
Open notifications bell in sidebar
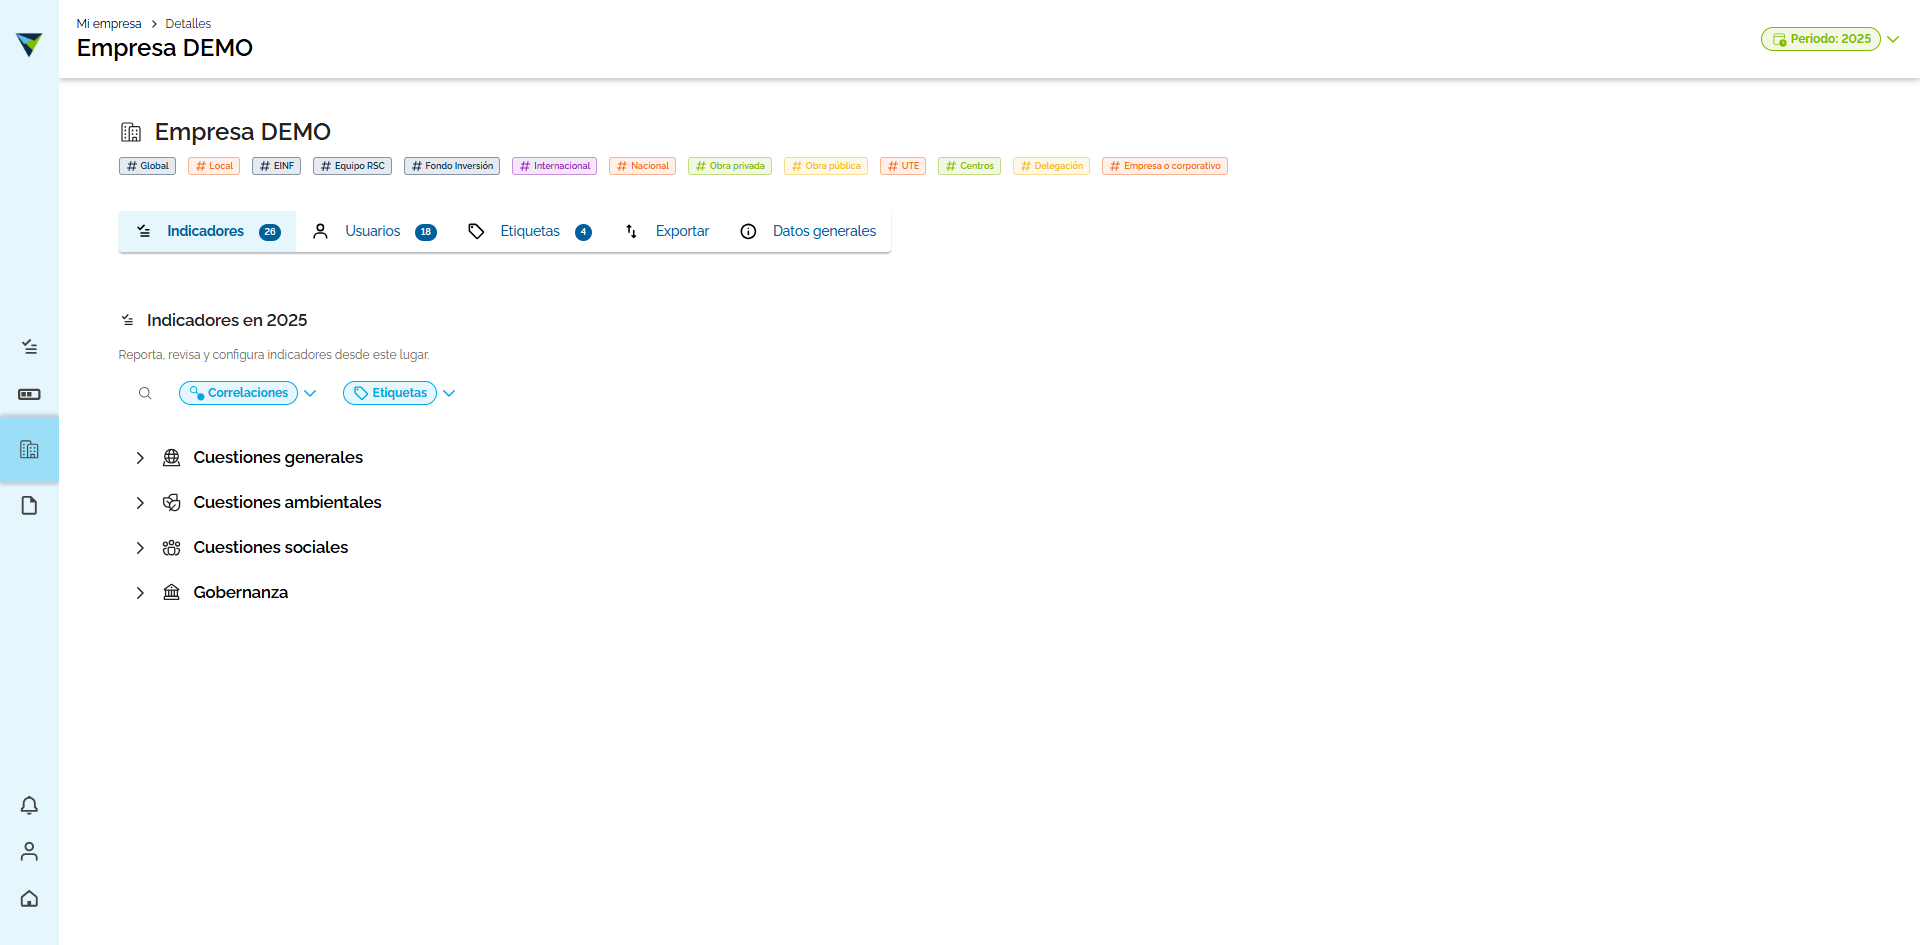[29, 805]
